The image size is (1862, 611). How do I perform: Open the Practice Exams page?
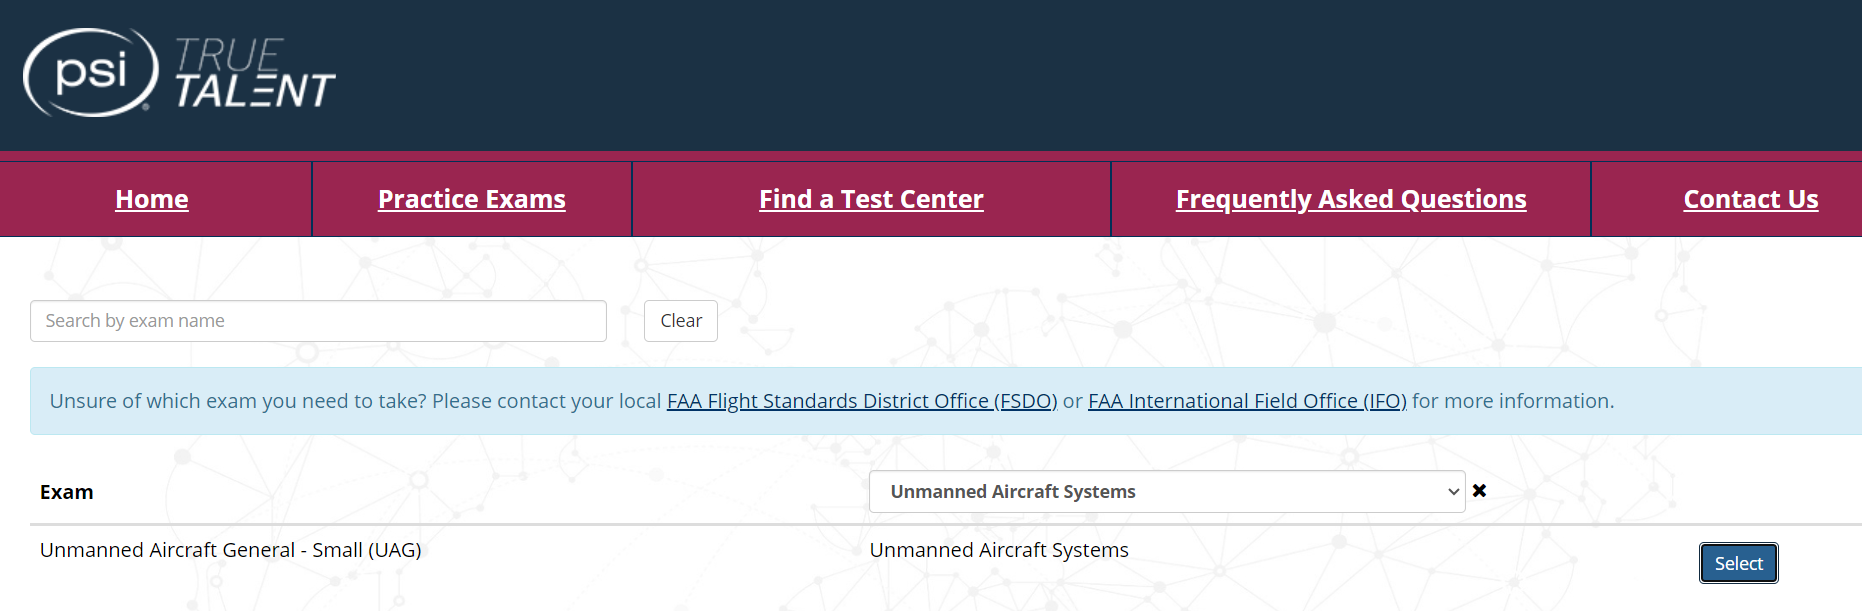pyautogui.click(x=472, y=199)
